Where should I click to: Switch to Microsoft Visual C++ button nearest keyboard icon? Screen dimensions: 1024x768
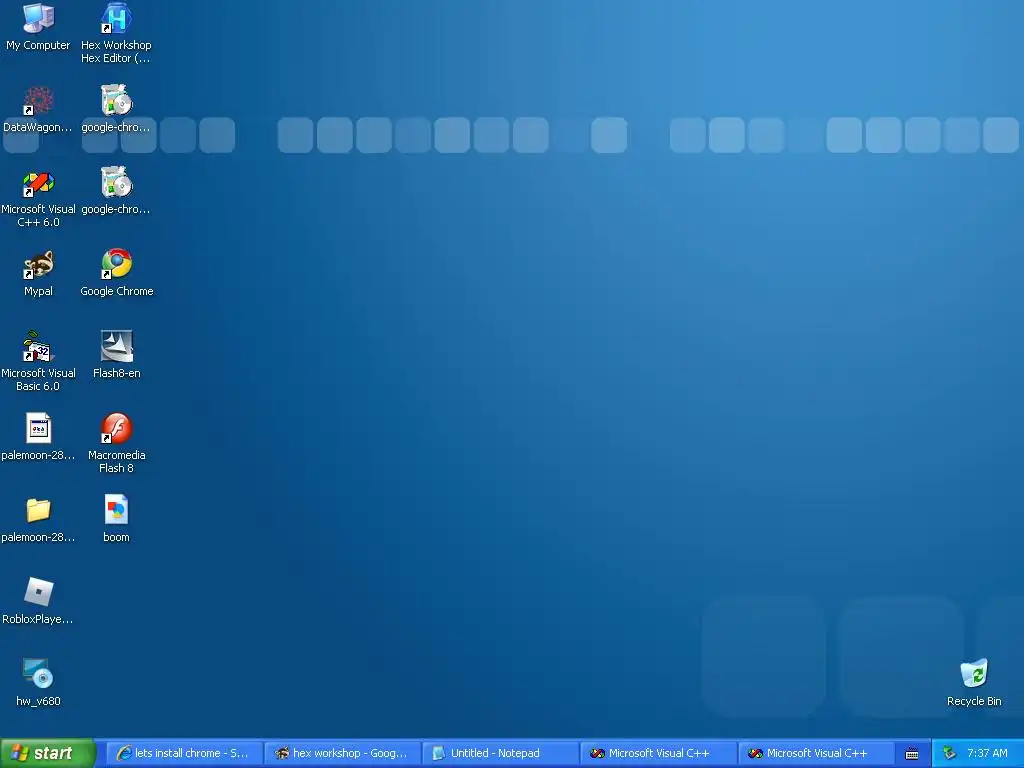816,753
